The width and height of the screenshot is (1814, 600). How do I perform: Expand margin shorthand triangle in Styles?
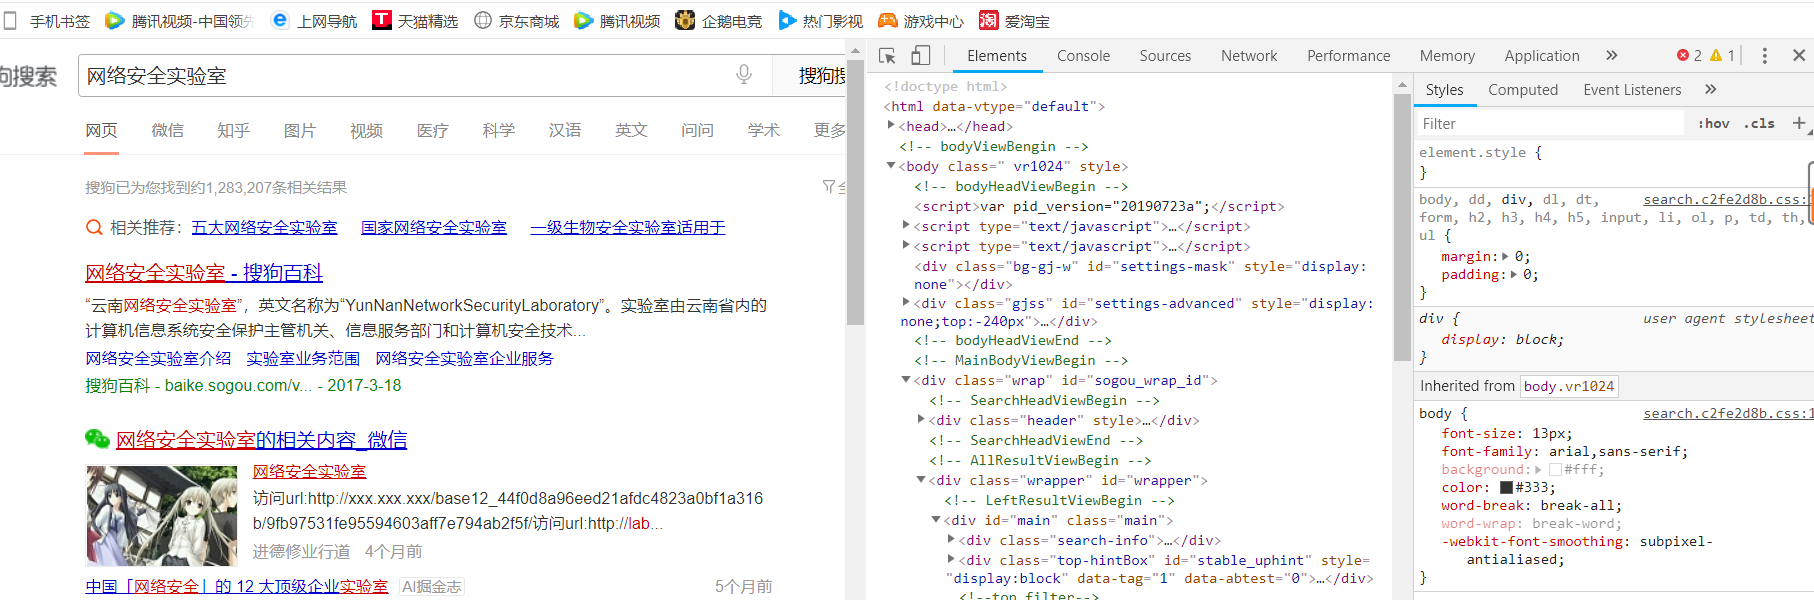coord(1506,256)
